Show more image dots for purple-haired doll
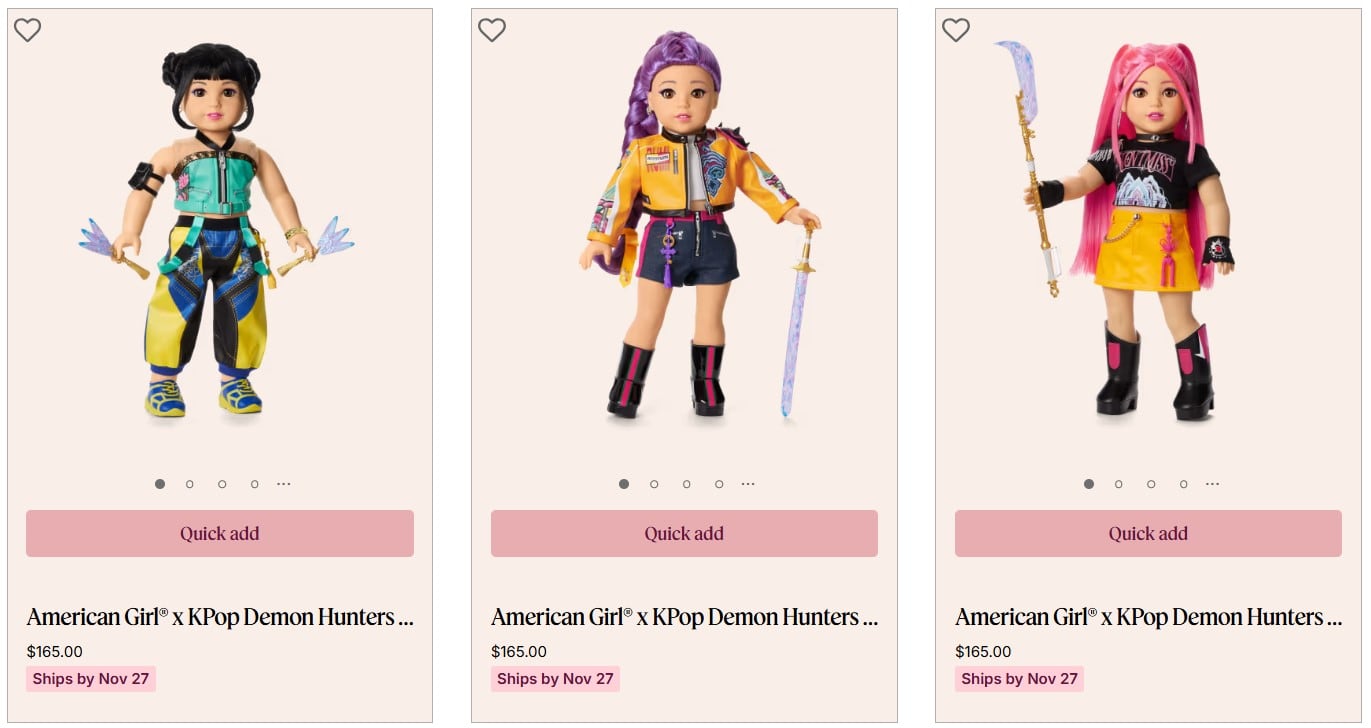Screen dimensions: 1371x728 pyautogui.click(x=748, y=484)
